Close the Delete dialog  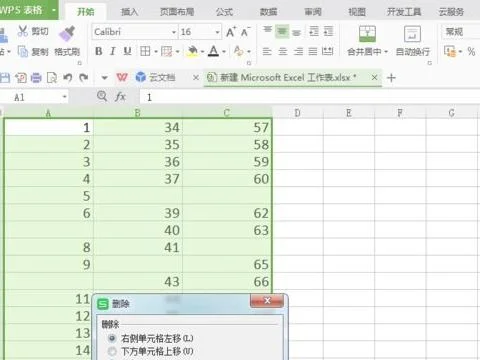point(267,301)
